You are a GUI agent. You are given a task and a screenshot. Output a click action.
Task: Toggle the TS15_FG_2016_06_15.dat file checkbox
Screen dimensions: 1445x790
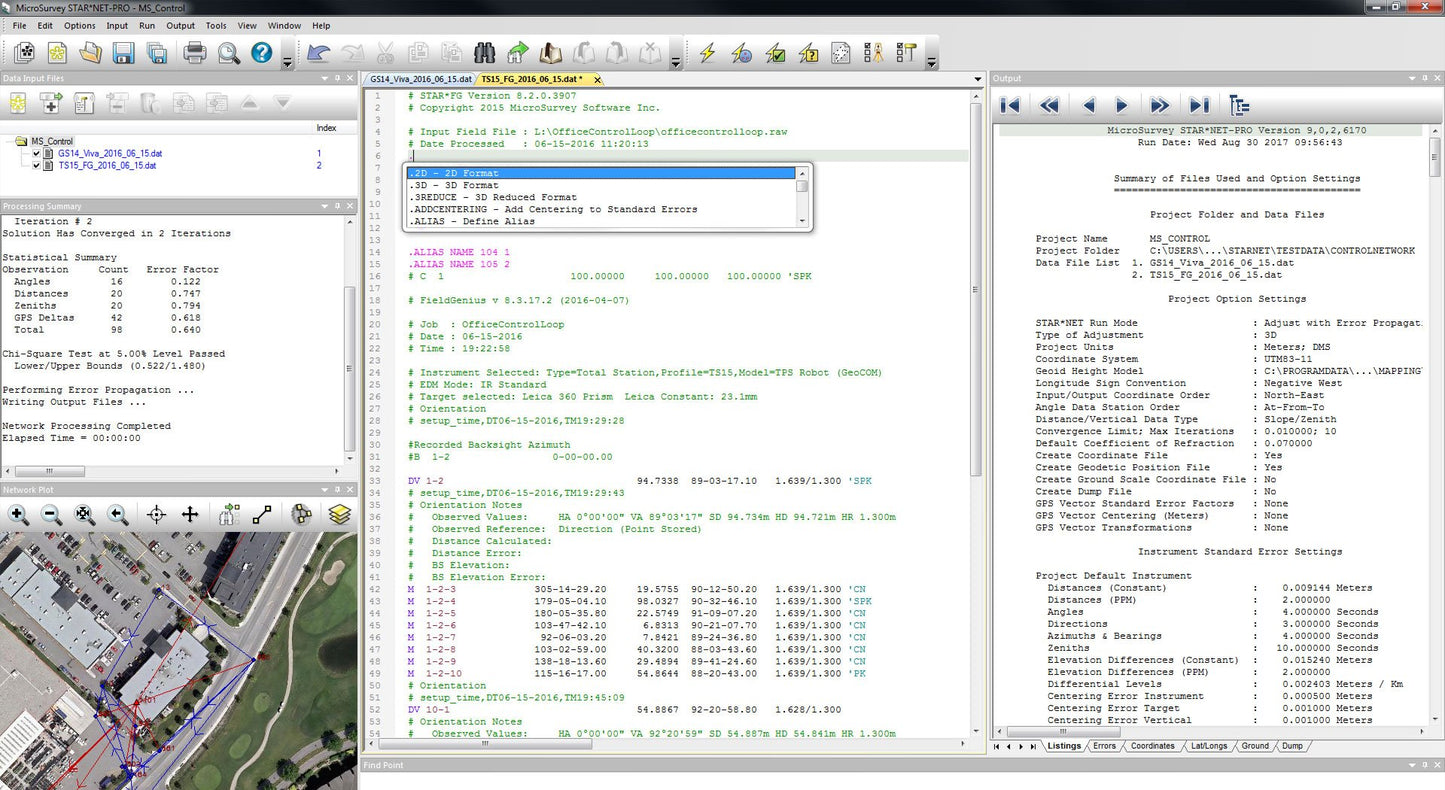tap(37, 166)
